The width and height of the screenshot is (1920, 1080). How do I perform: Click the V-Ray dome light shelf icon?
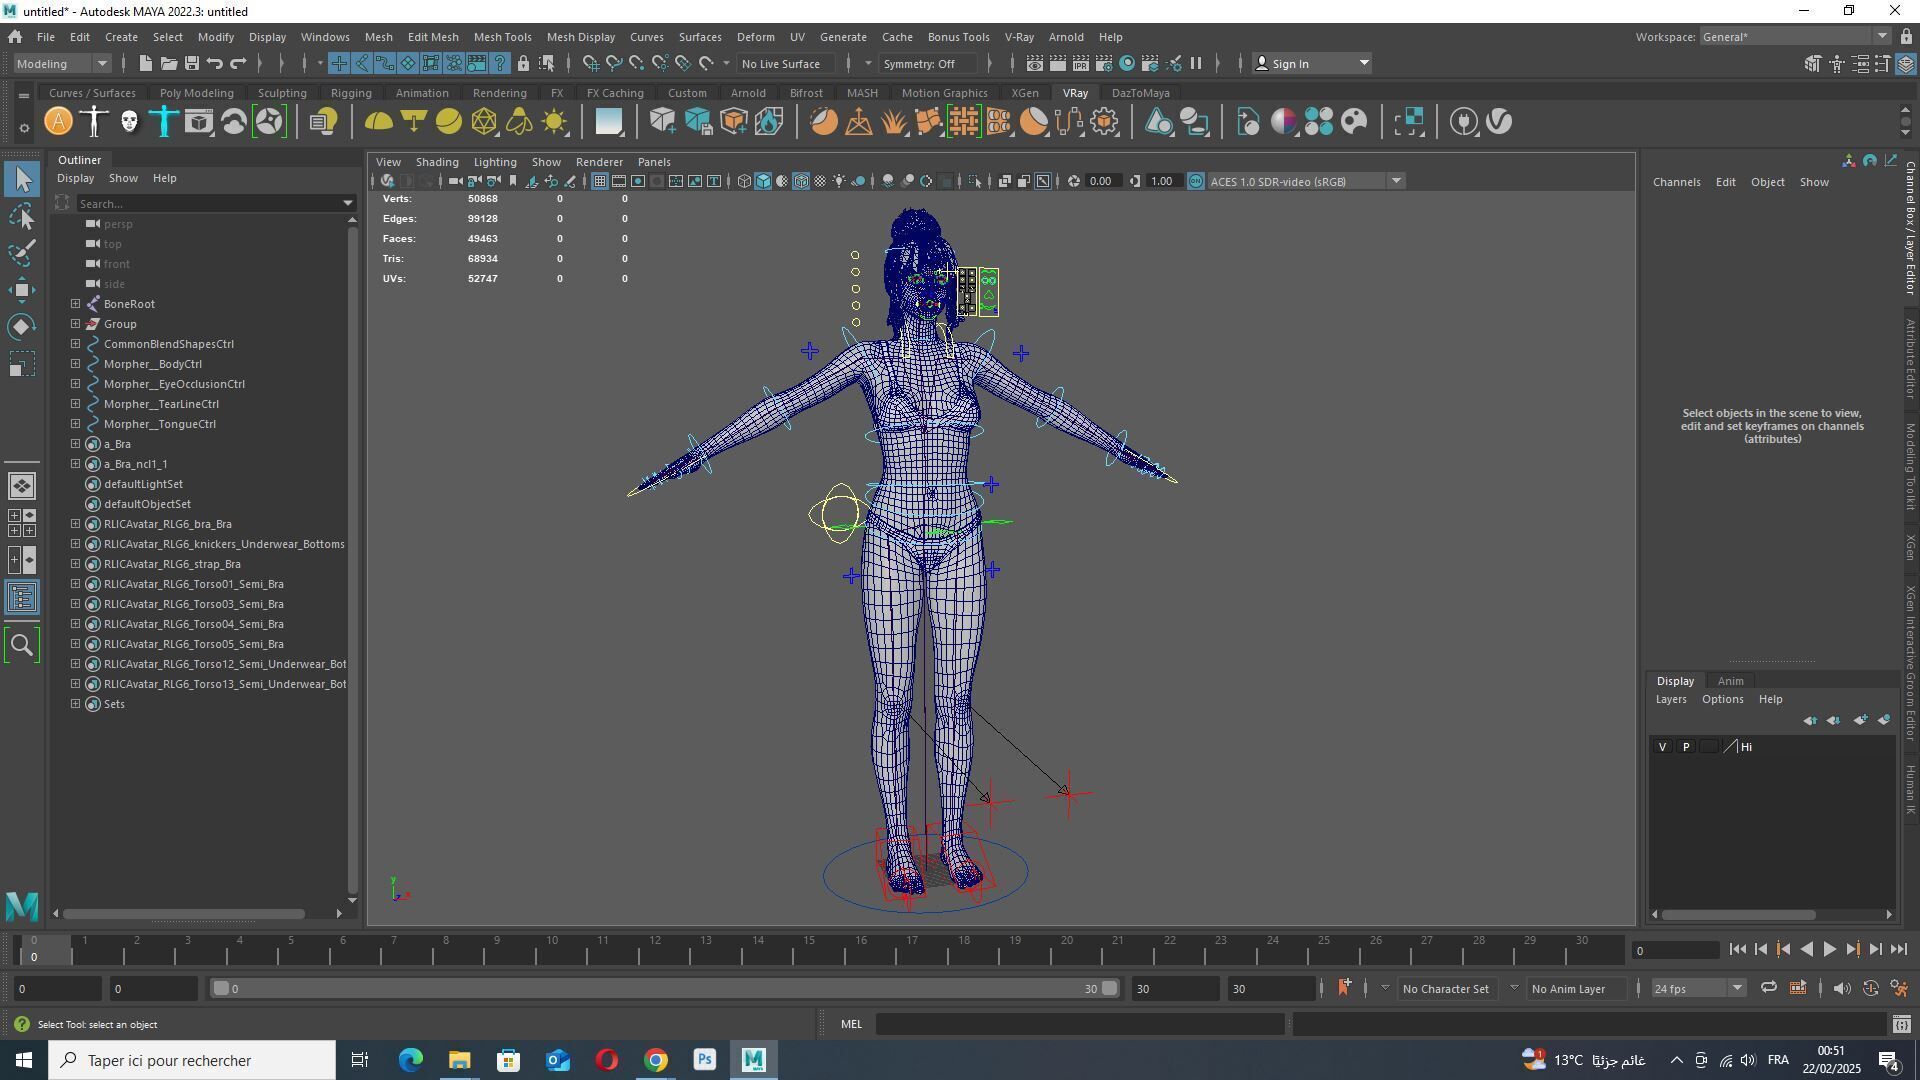(379, 122)
